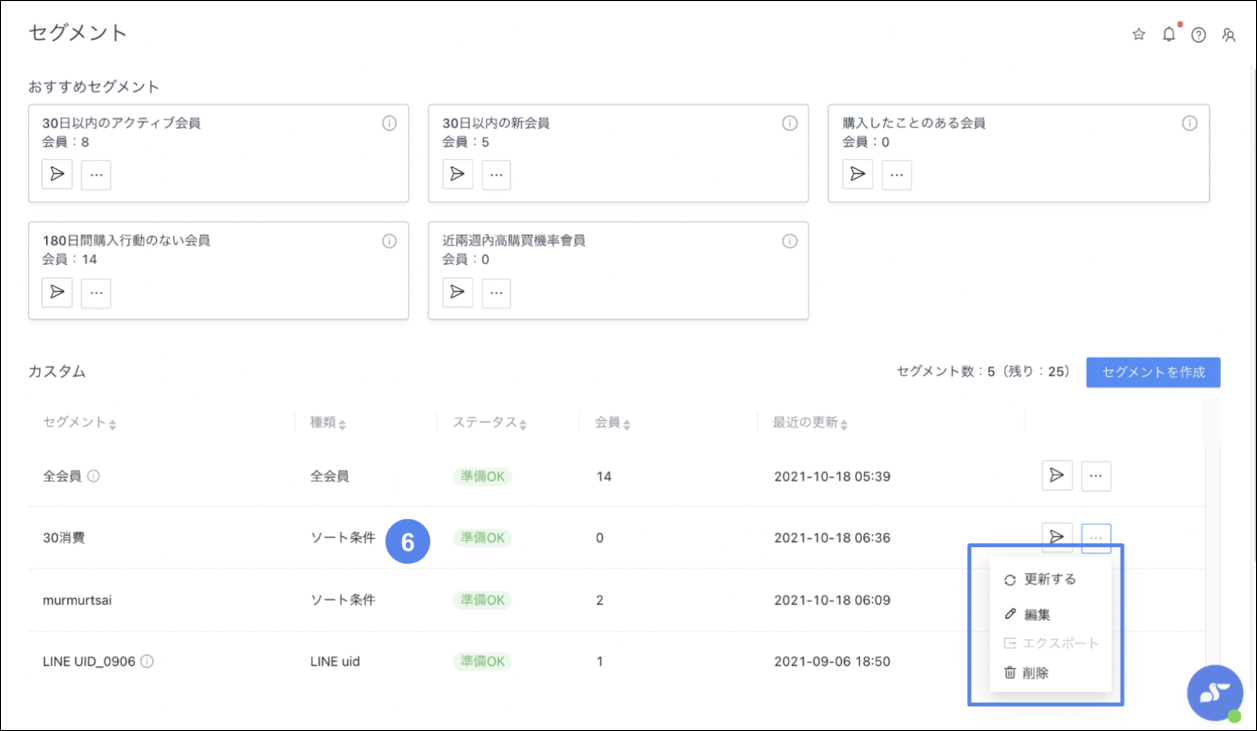Sort table by セグメント column header
Viewport: 1257px width, 731px height.
80,423
